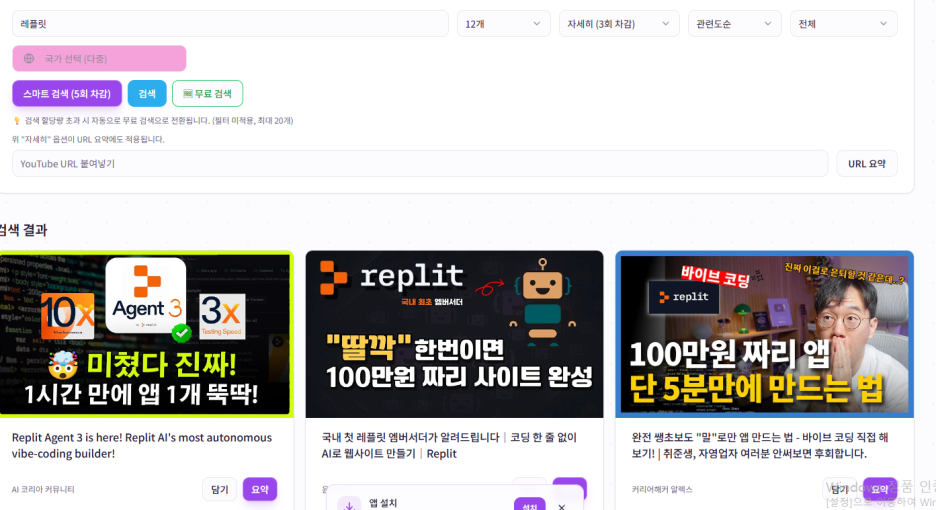This screenshot has width=936, height=510.
Task: Click 담기 on the 커리어해커 알렉스 card
Action: click(x=840, y=489)
